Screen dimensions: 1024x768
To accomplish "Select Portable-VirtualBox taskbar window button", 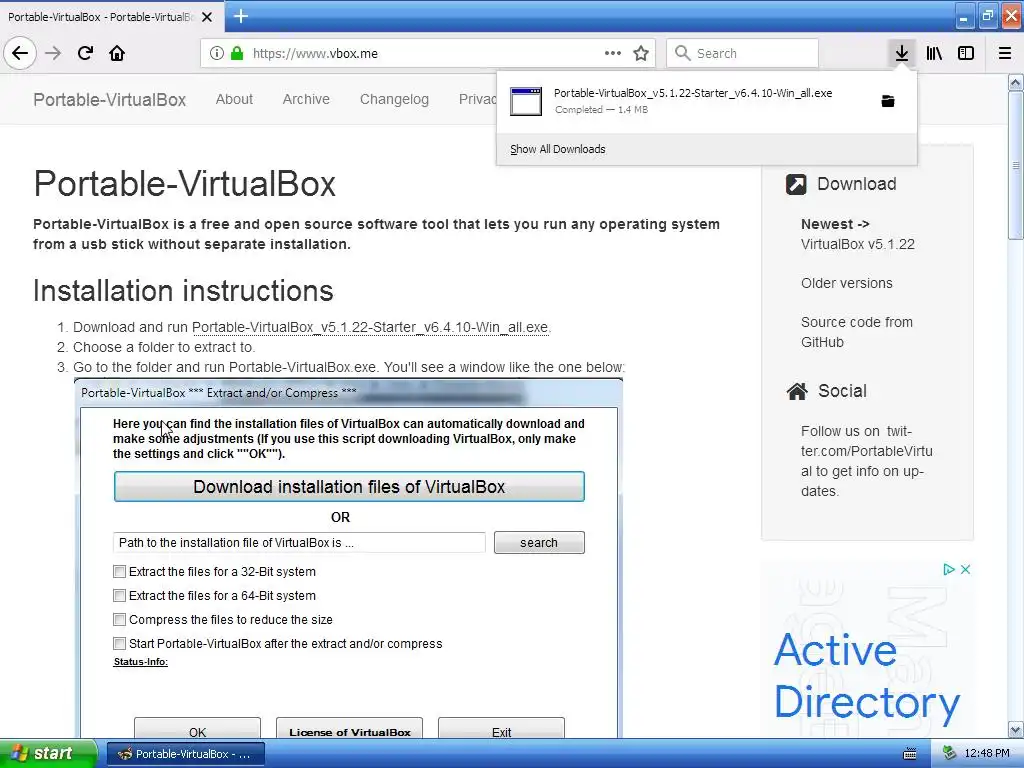I will [x=185, y=754].
